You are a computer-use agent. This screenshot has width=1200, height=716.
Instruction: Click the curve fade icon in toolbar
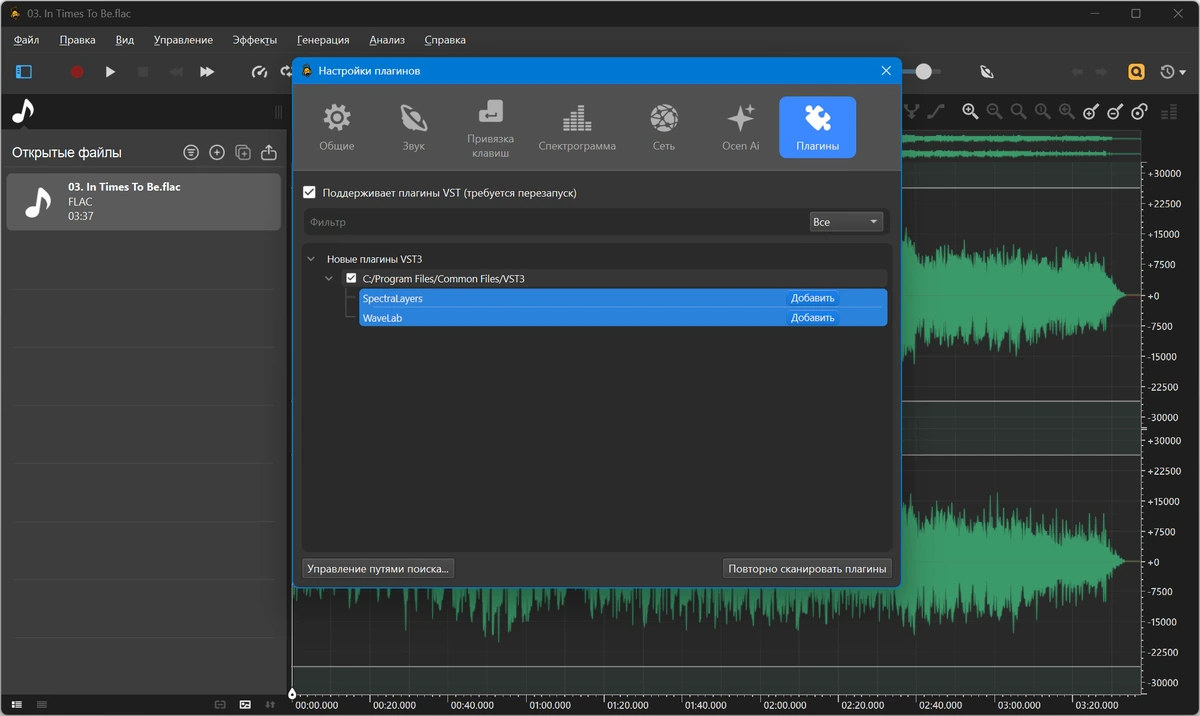click(x=936, y=111)
